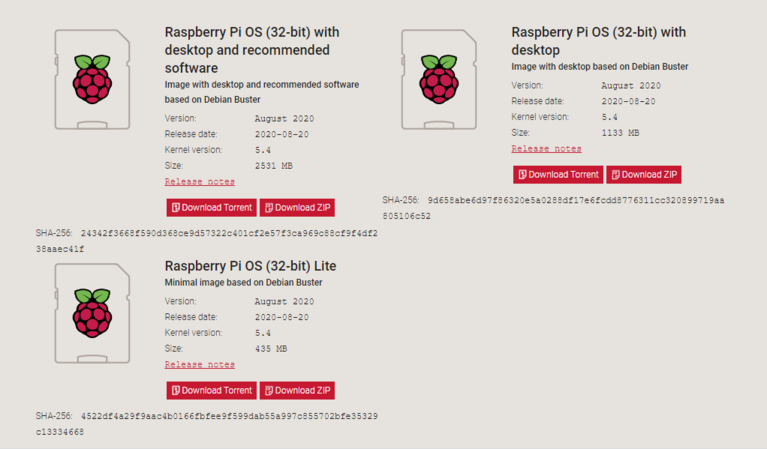Download Torrent for Raspberry Pi OS with desktop

[x=558, y=174]
